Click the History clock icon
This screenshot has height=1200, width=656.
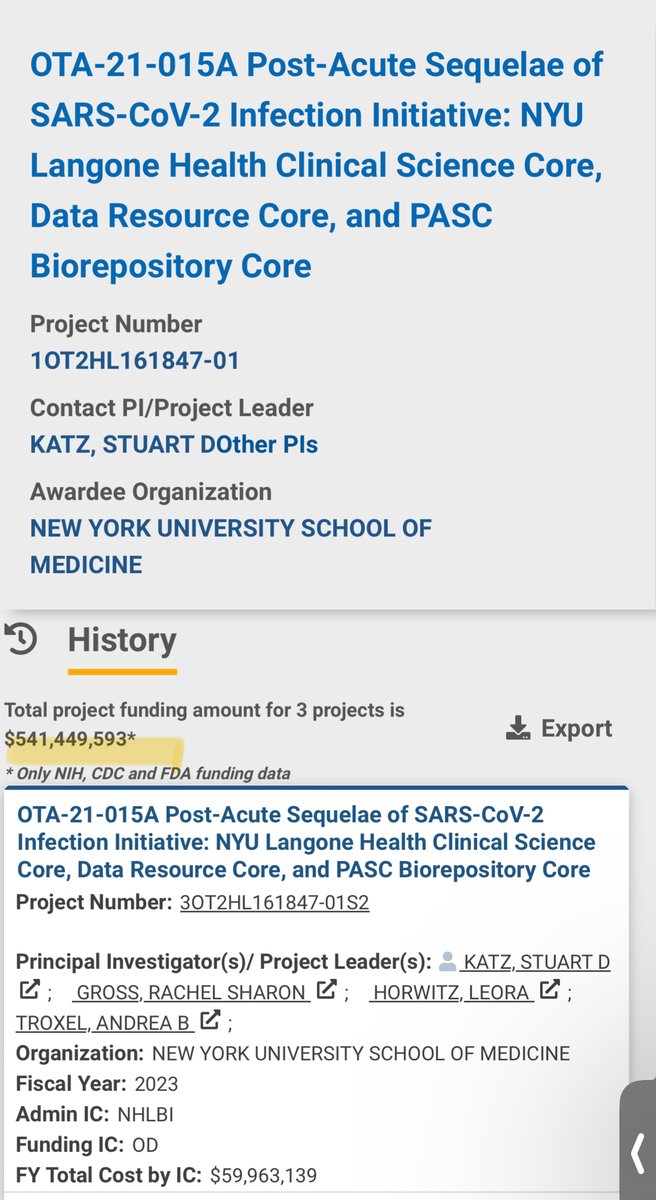pyautogui.click(x=21, y=640)
